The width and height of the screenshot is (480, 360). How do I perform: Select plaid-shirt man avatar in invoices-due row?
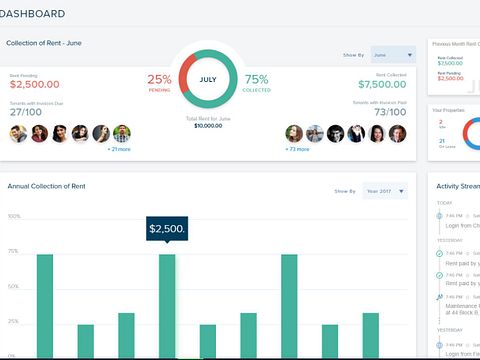click(122, 134)
